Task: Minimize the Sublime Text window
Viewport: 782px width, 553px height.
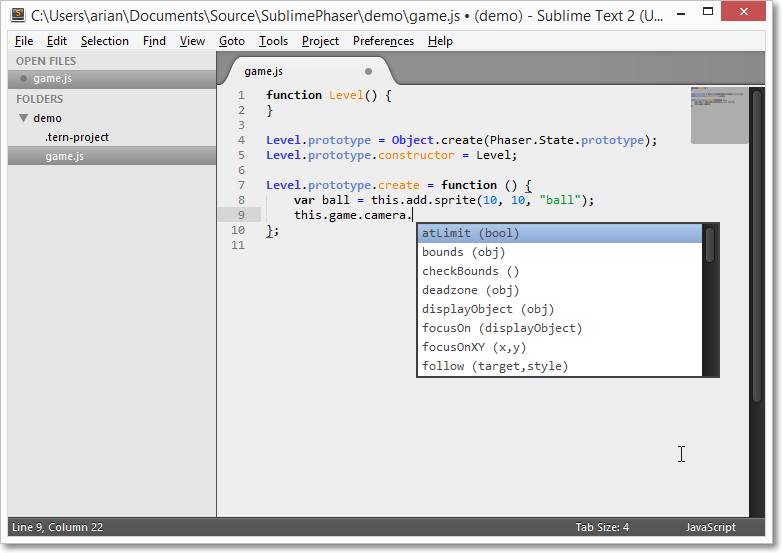Action: 681,12
